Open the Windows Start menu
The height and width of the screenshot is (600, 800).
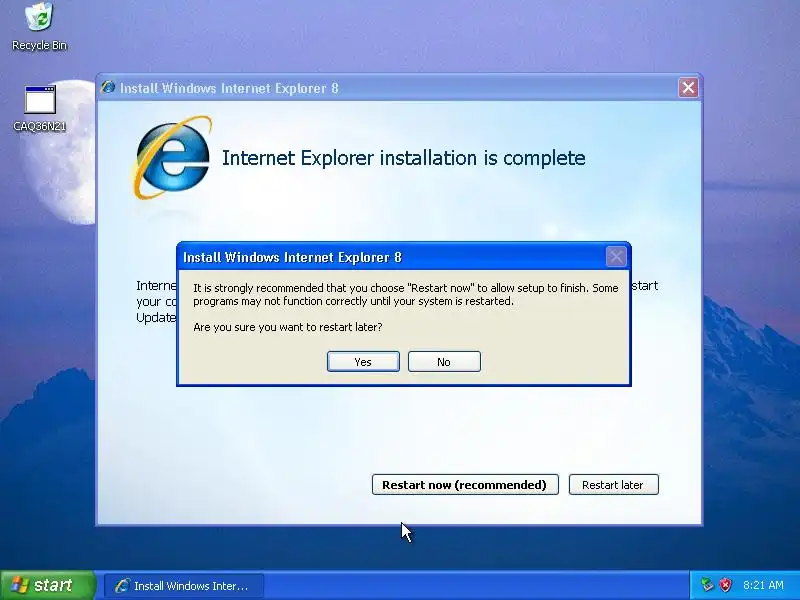47,585
